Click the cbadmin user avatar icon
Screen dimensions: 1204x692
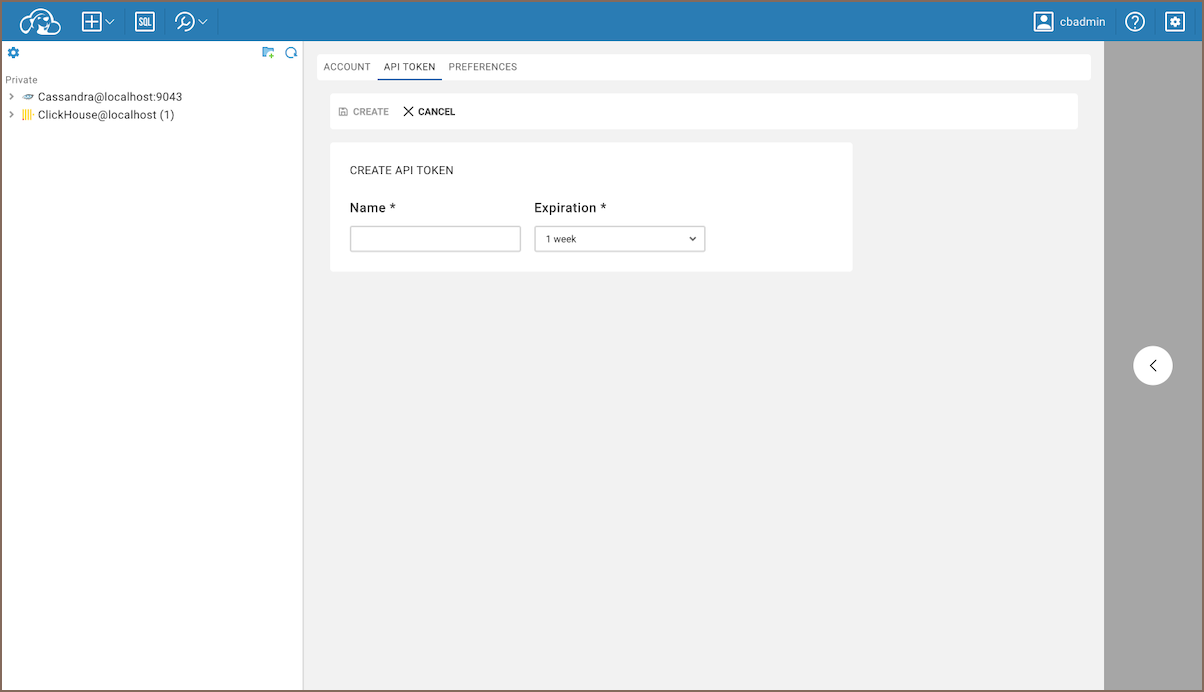pyautogui.click(x=1043, y=21)
